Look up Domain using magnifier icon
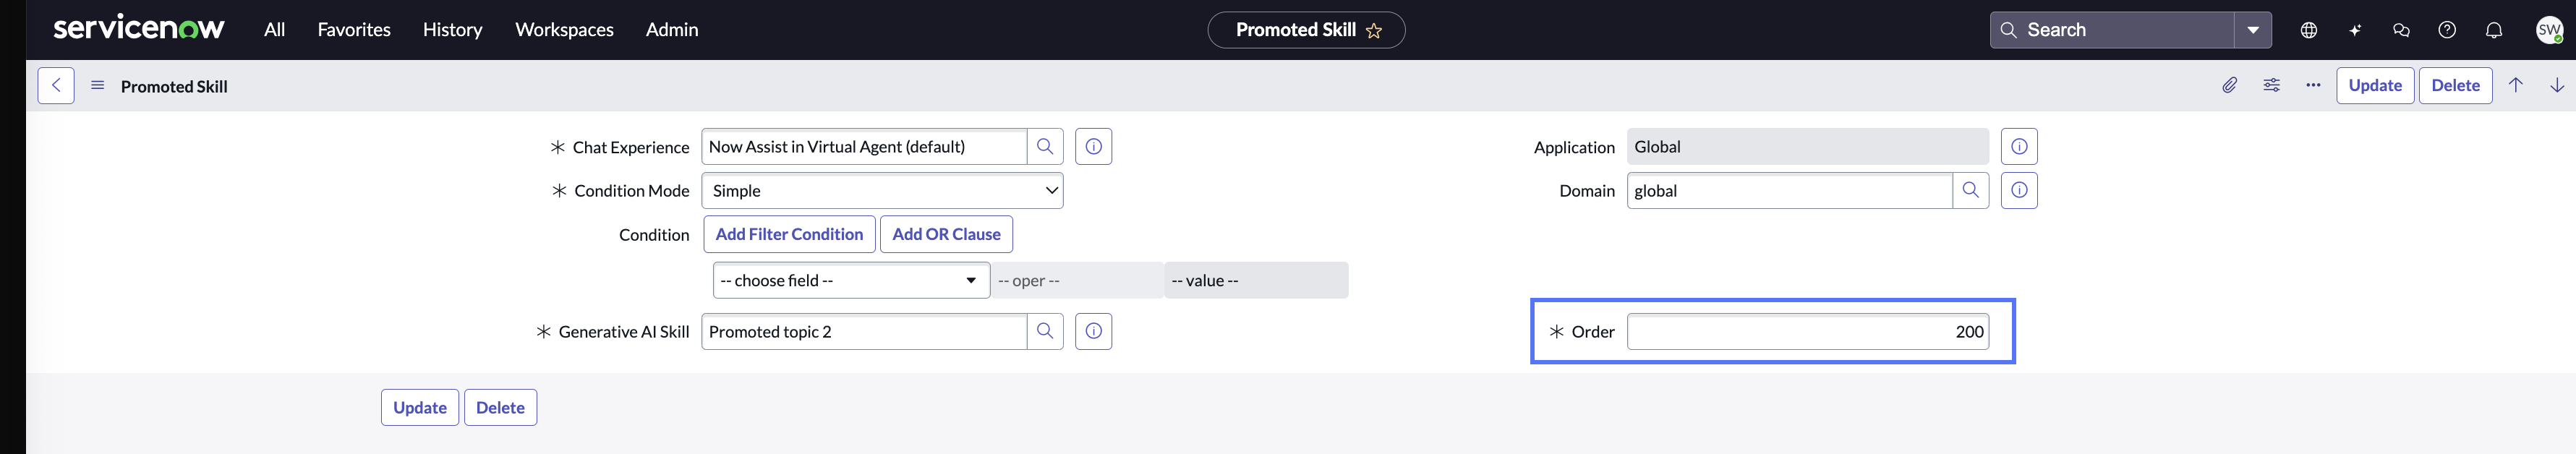Viewport: 2576px width, 454px height. pos(1970,191)
